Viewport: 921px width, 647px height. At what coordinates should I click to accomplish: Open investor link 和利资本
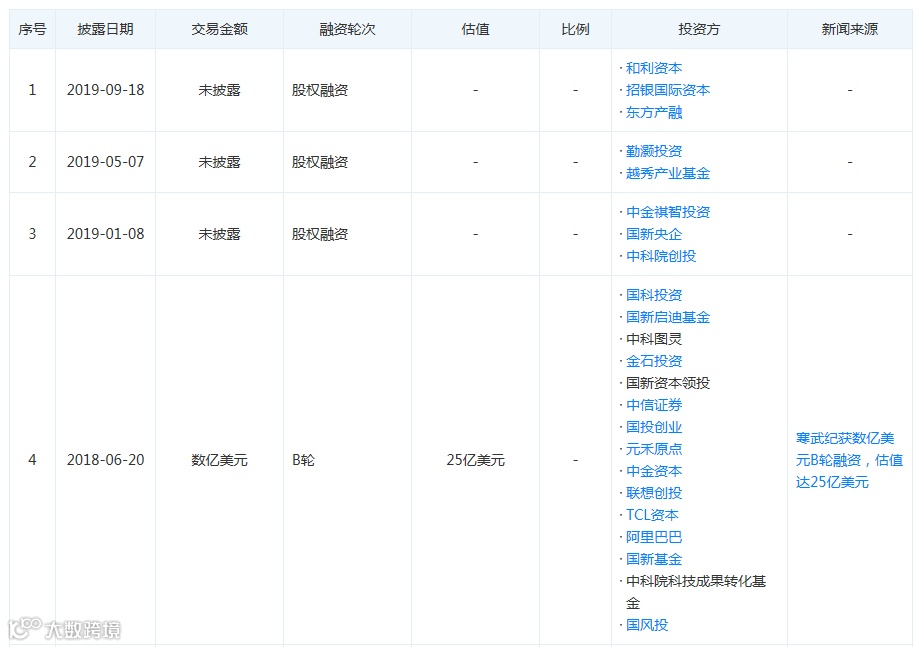coord(654,68)
